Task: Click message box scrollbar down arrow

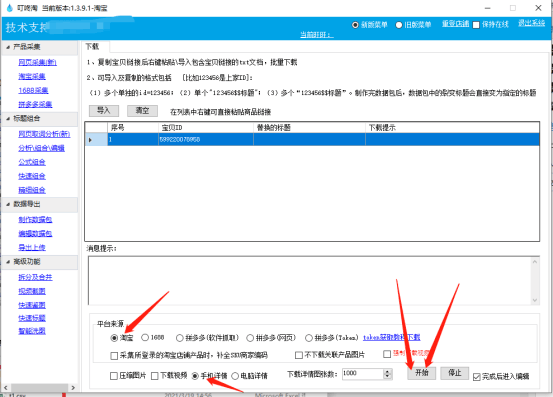Action: point(535,300)
